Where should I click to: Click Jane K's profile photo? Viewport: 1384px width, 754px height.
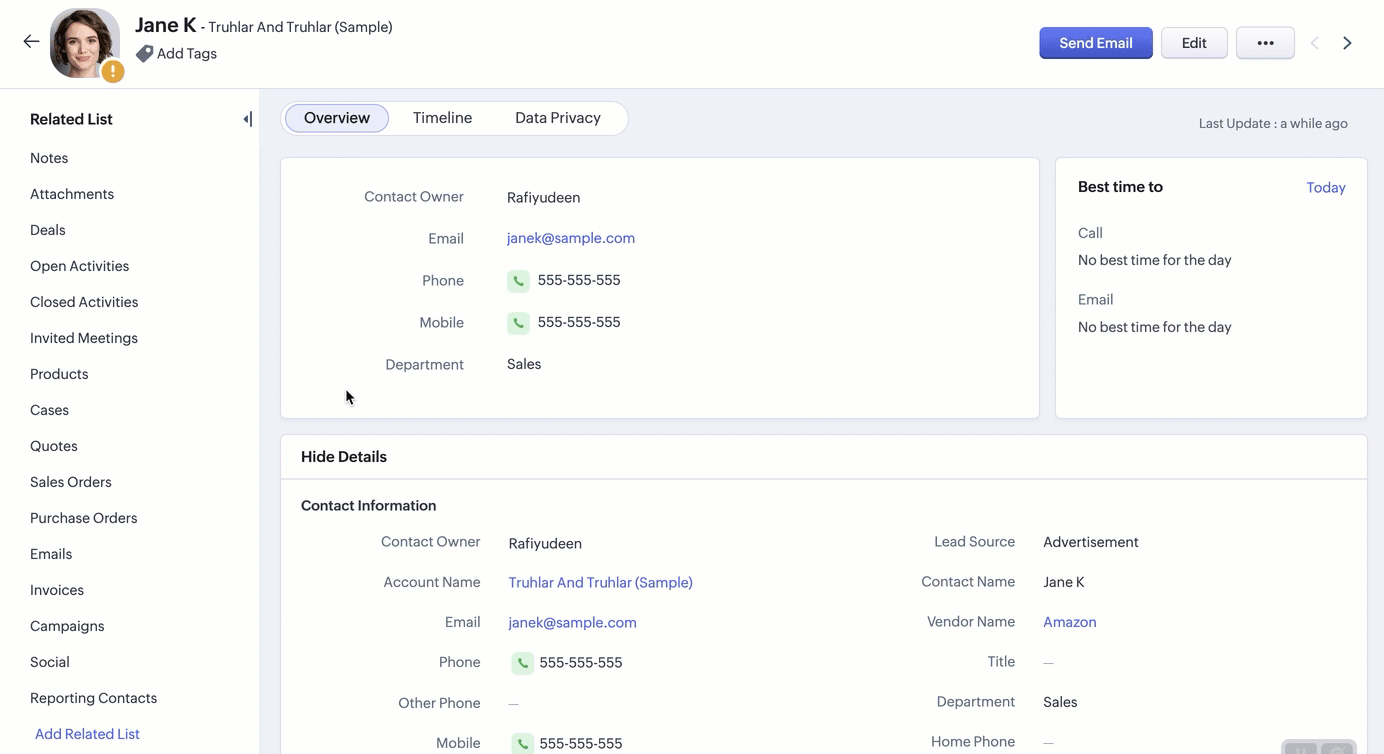84,42
